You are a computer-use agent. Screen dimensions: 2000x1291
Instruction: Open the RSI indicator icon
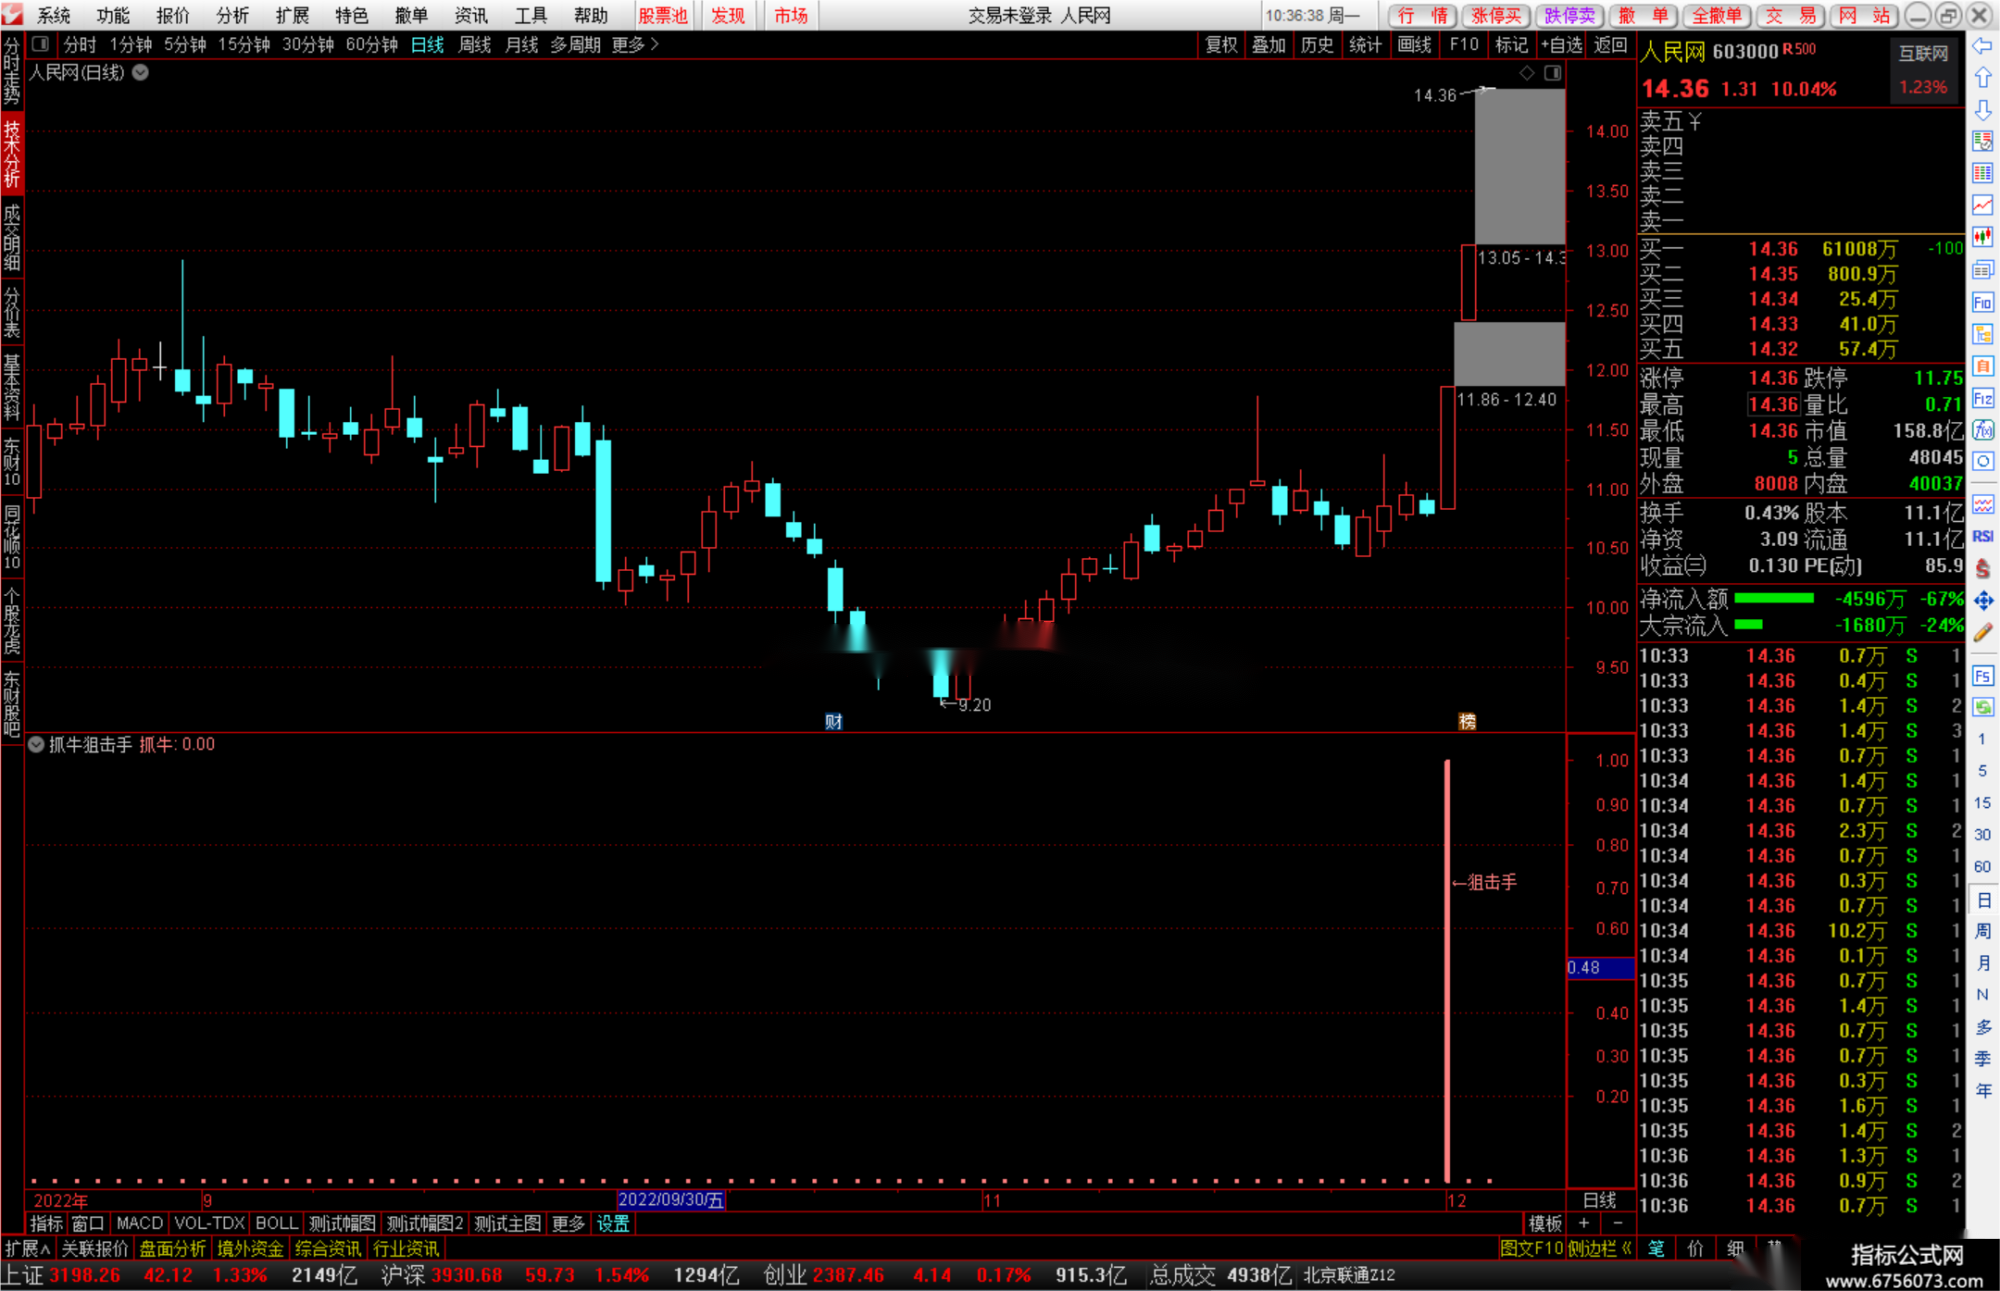click(x=1983, y=536)
